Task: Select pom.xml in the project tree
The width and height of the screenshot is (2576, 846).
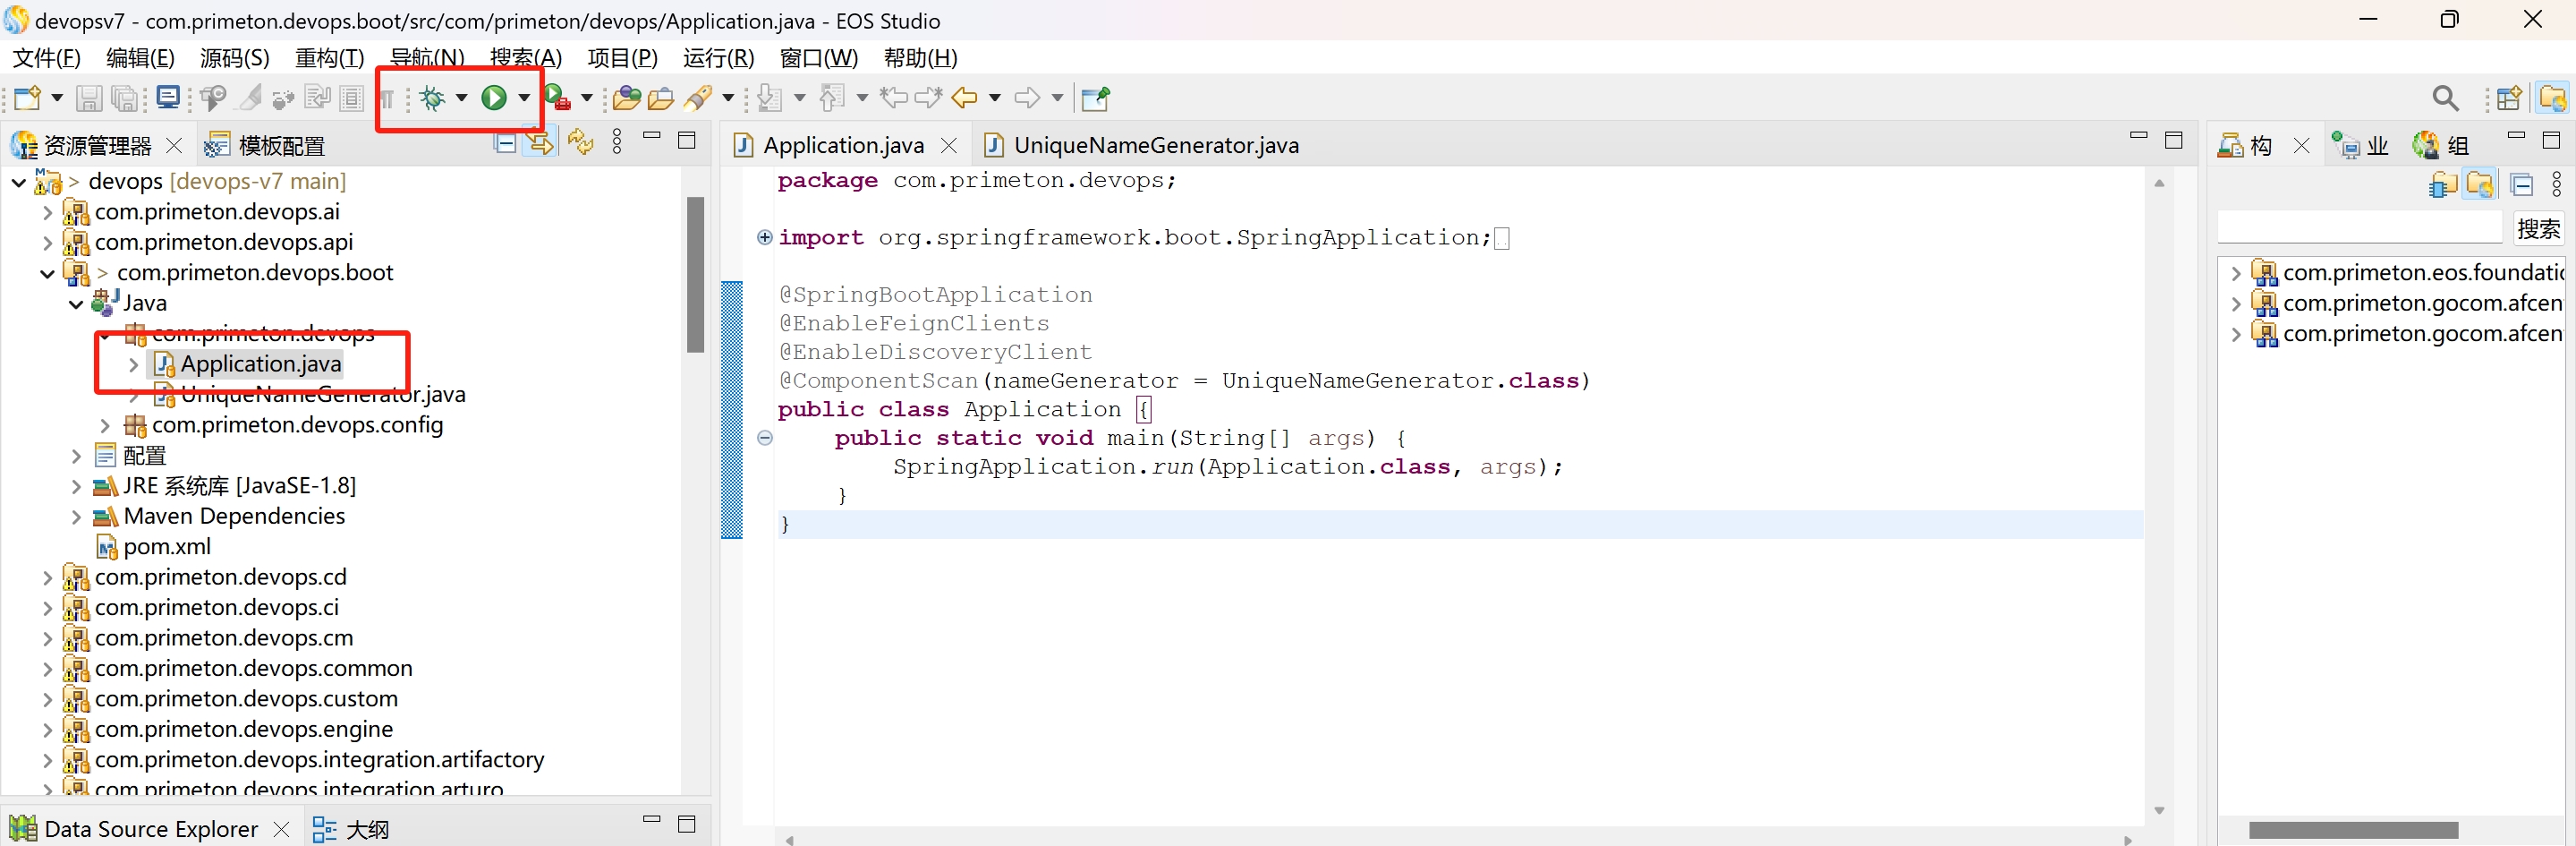Action: (167, 547)
